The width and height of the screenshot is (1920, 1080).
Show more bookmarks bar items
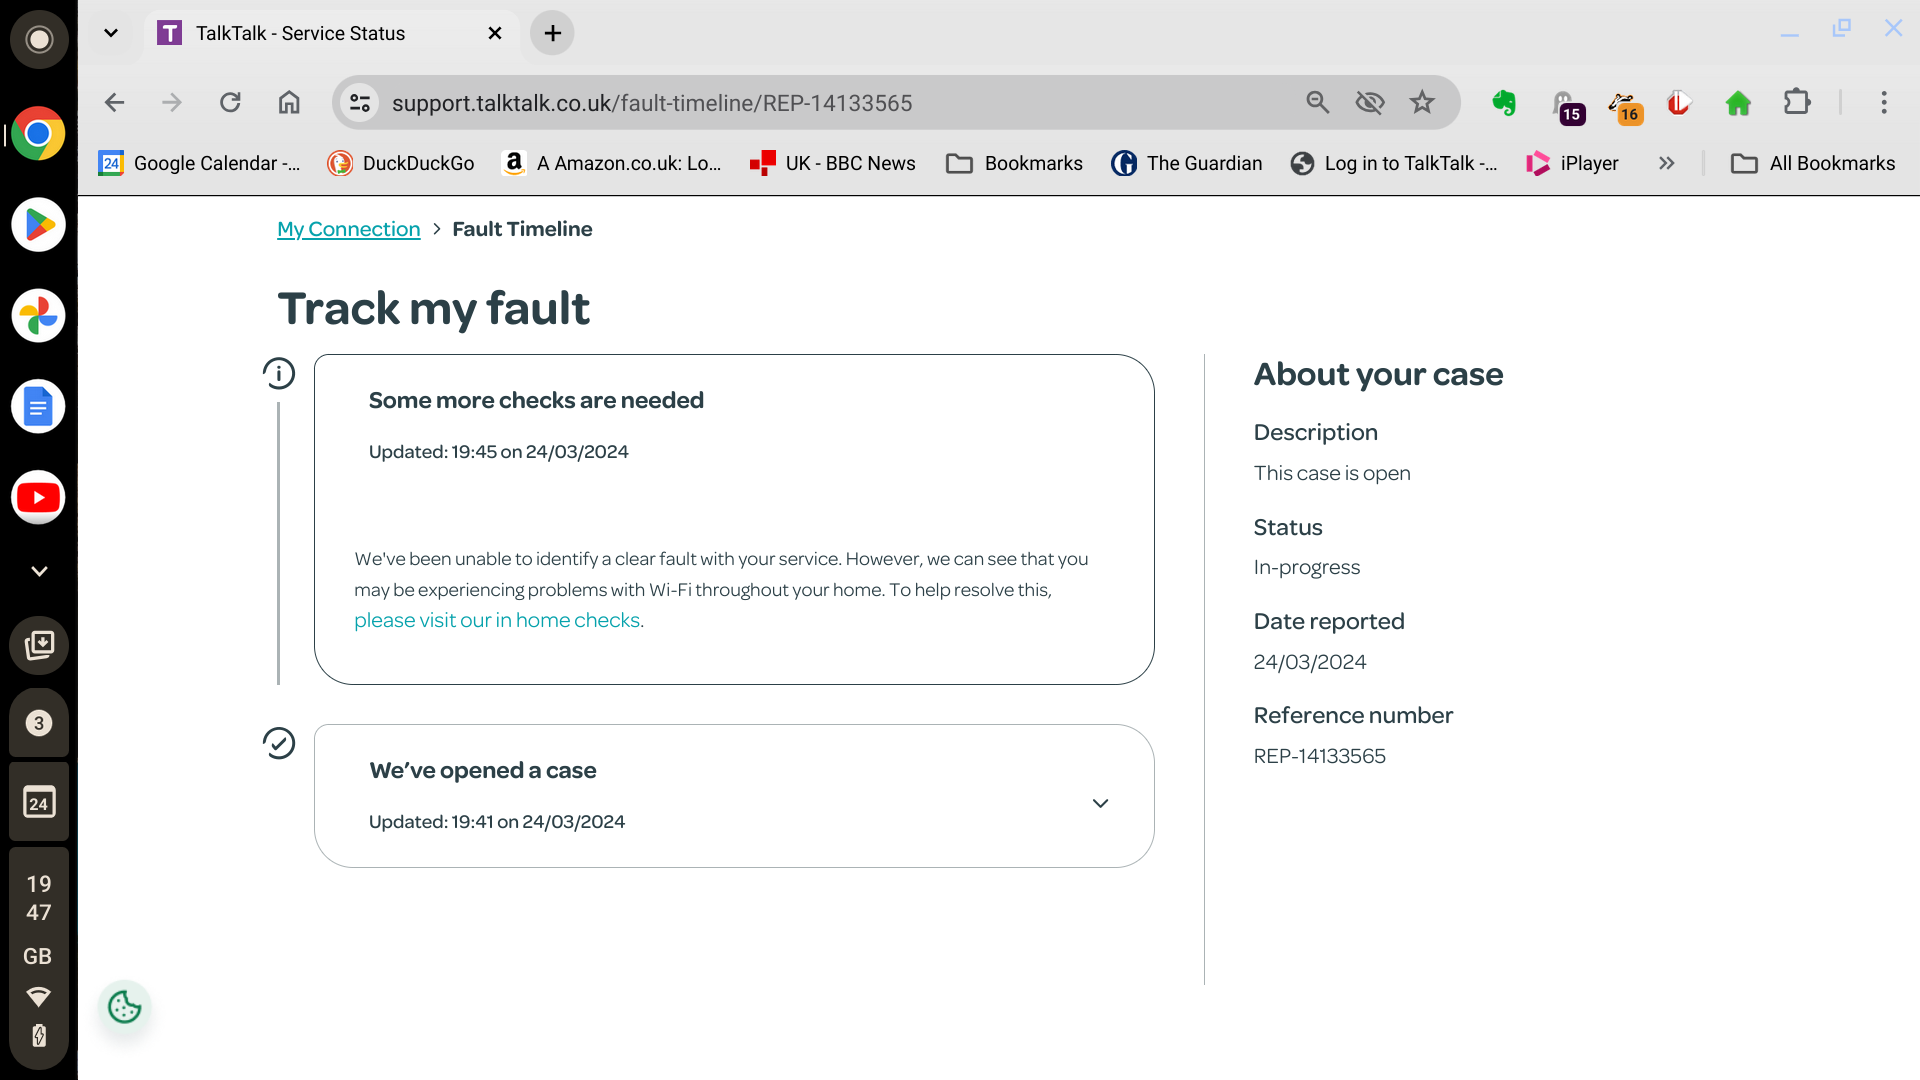(x=1666, y=163)
